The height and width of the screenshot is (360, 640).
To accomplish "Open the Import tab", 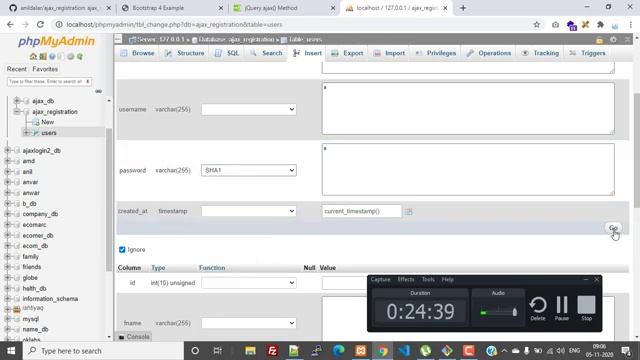I will coord(389,53).
